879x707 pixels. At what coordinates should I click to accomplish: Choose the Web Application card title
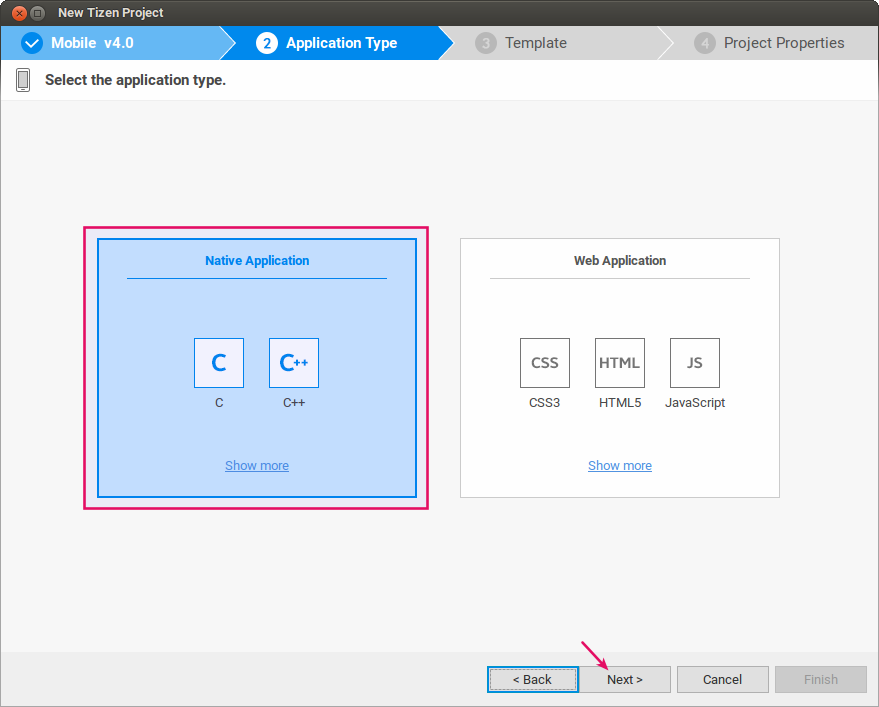620,260
